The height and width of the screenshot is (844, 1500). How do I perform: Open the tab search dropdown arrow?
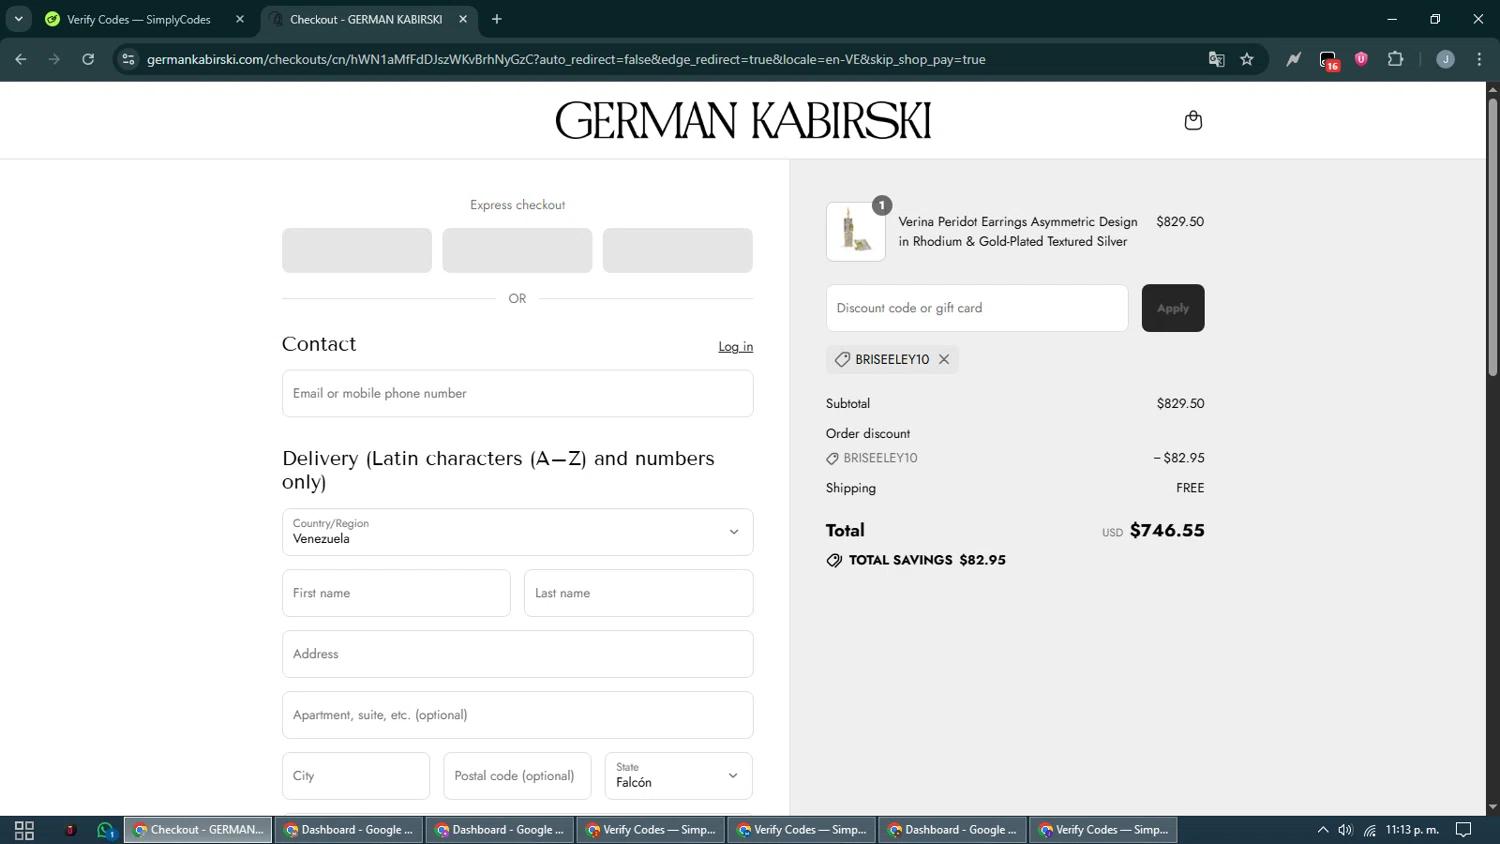(x=18, y=19)
